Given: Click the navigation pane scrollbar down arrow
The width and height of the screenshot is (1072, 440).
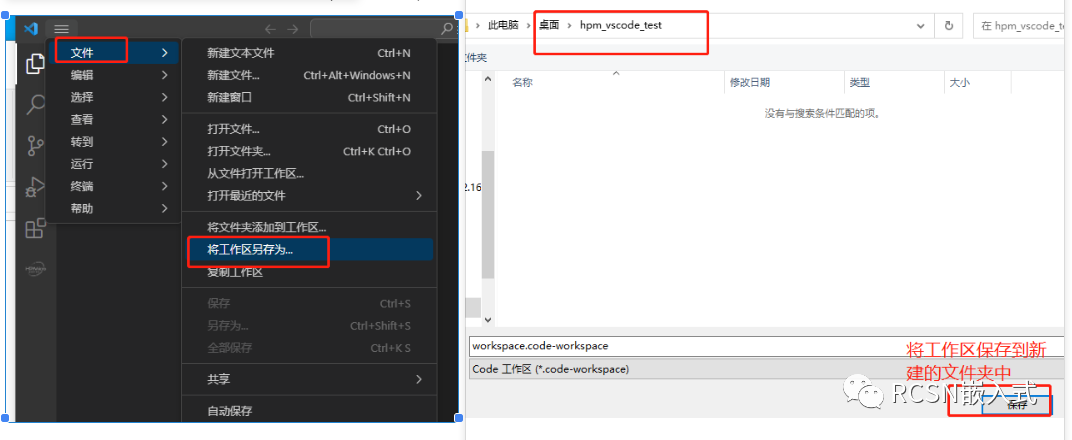Looking at the screenshot, I should pyautogui.click(x=488, y=320).
